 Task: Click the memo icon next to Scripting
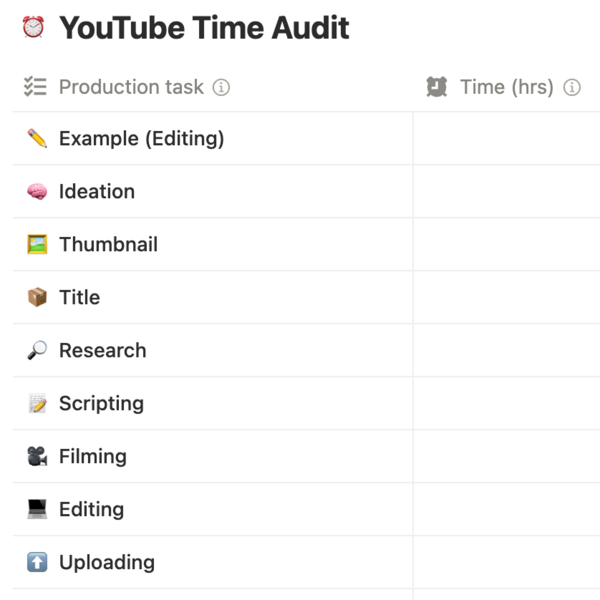[x=37, y=404]
